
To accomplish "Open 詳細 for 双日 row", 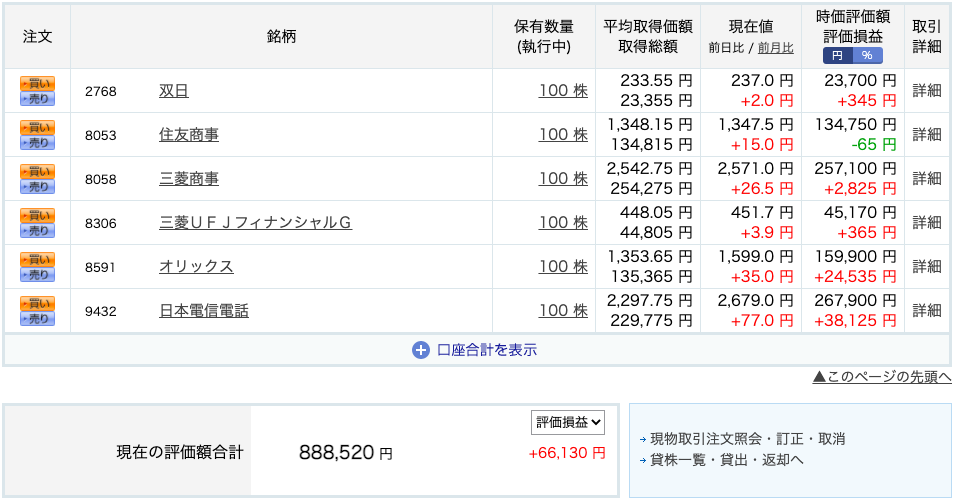I will pyautogui.click(x=927, y=91).
